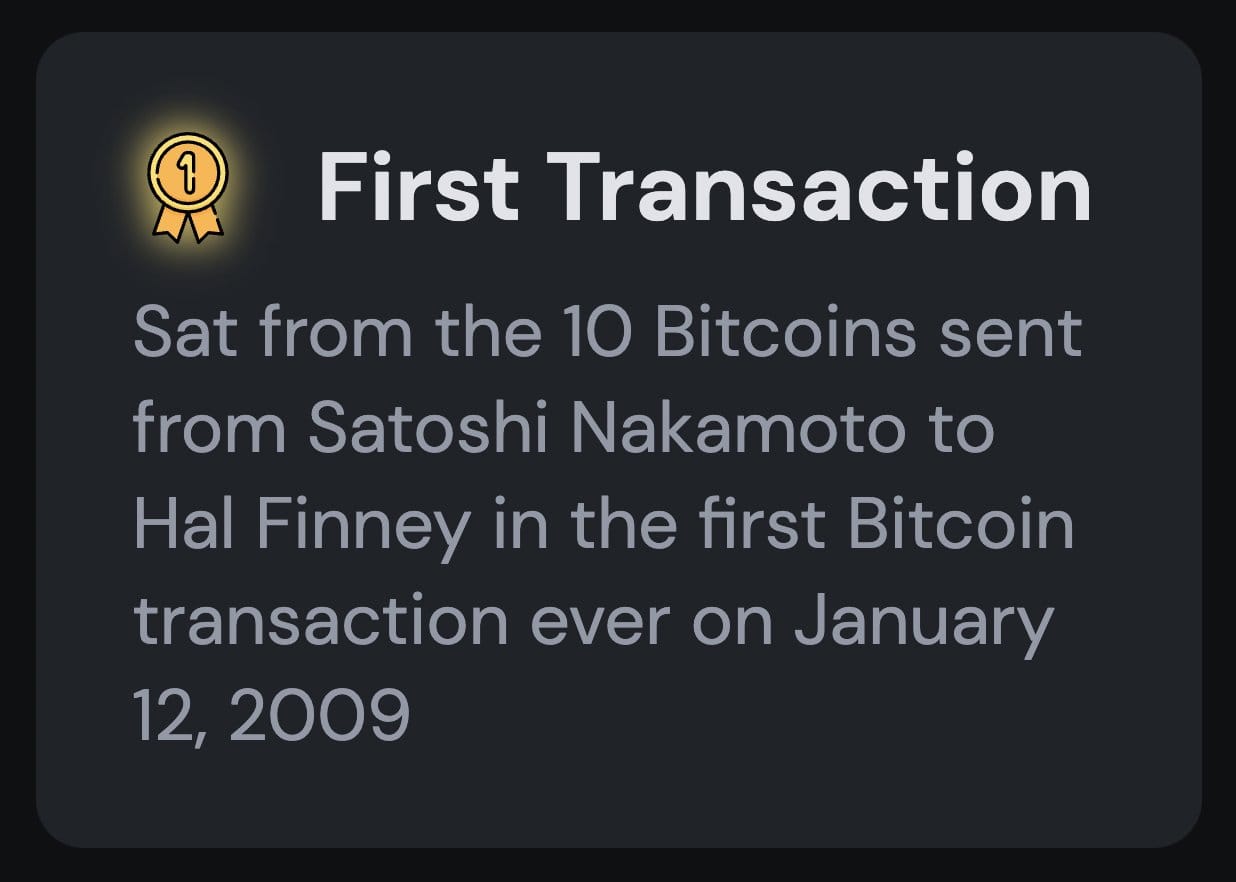Click the medal's ribbon tails
The width and height of the screenshot is (1236, 882).
pyautogui.click(x=187, y=223)
